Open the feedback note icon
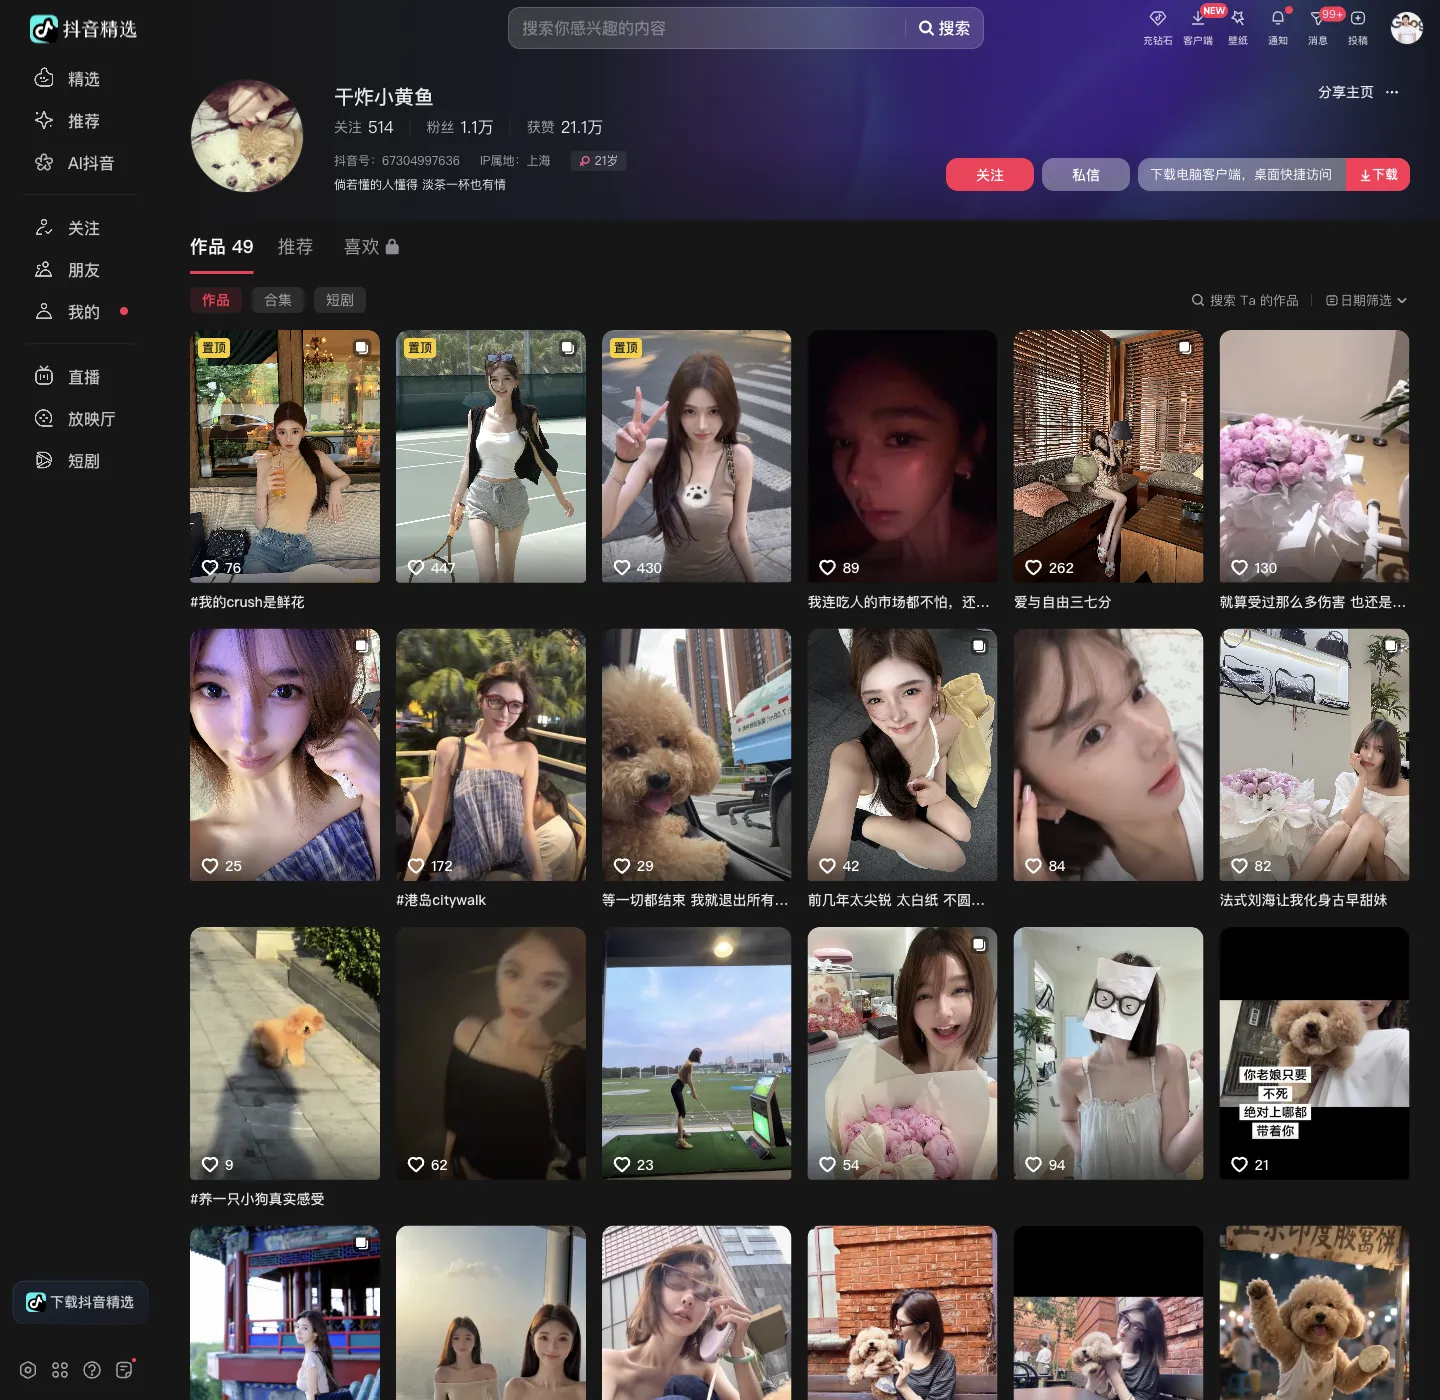This screenshot has width=1440, height=1400. (x=124, y=1370)
